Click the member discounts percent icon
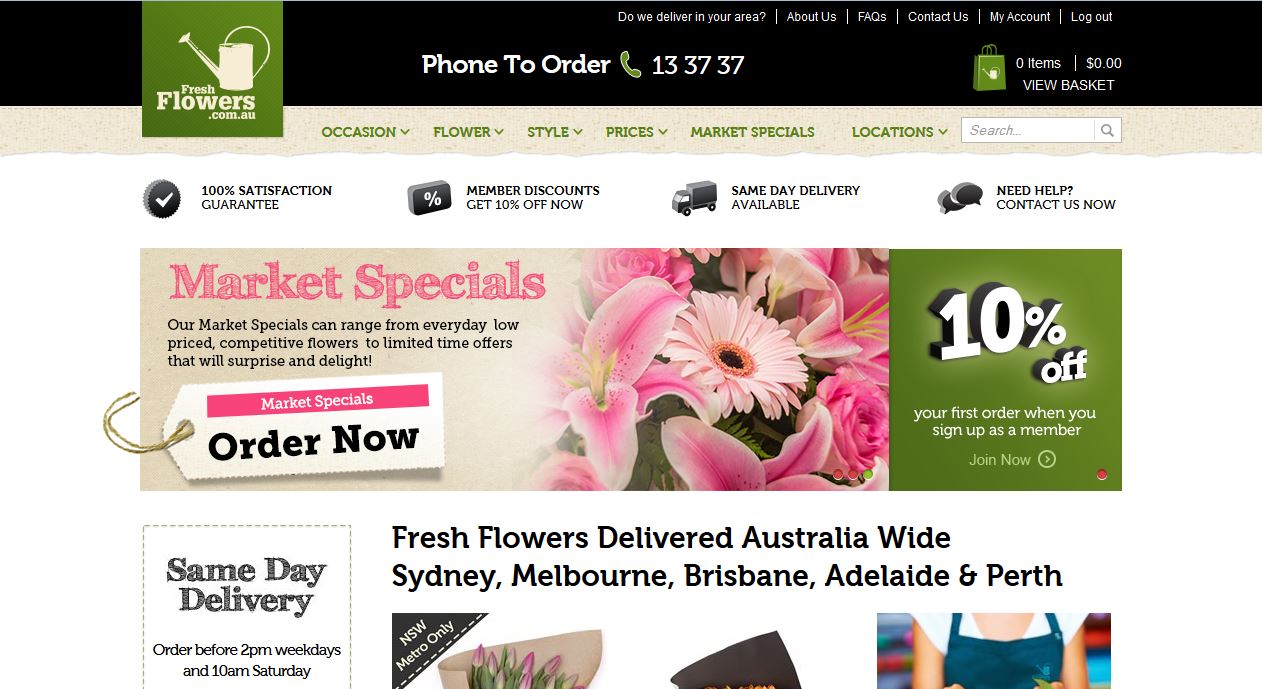1262x689 pixels. [430, 198]
